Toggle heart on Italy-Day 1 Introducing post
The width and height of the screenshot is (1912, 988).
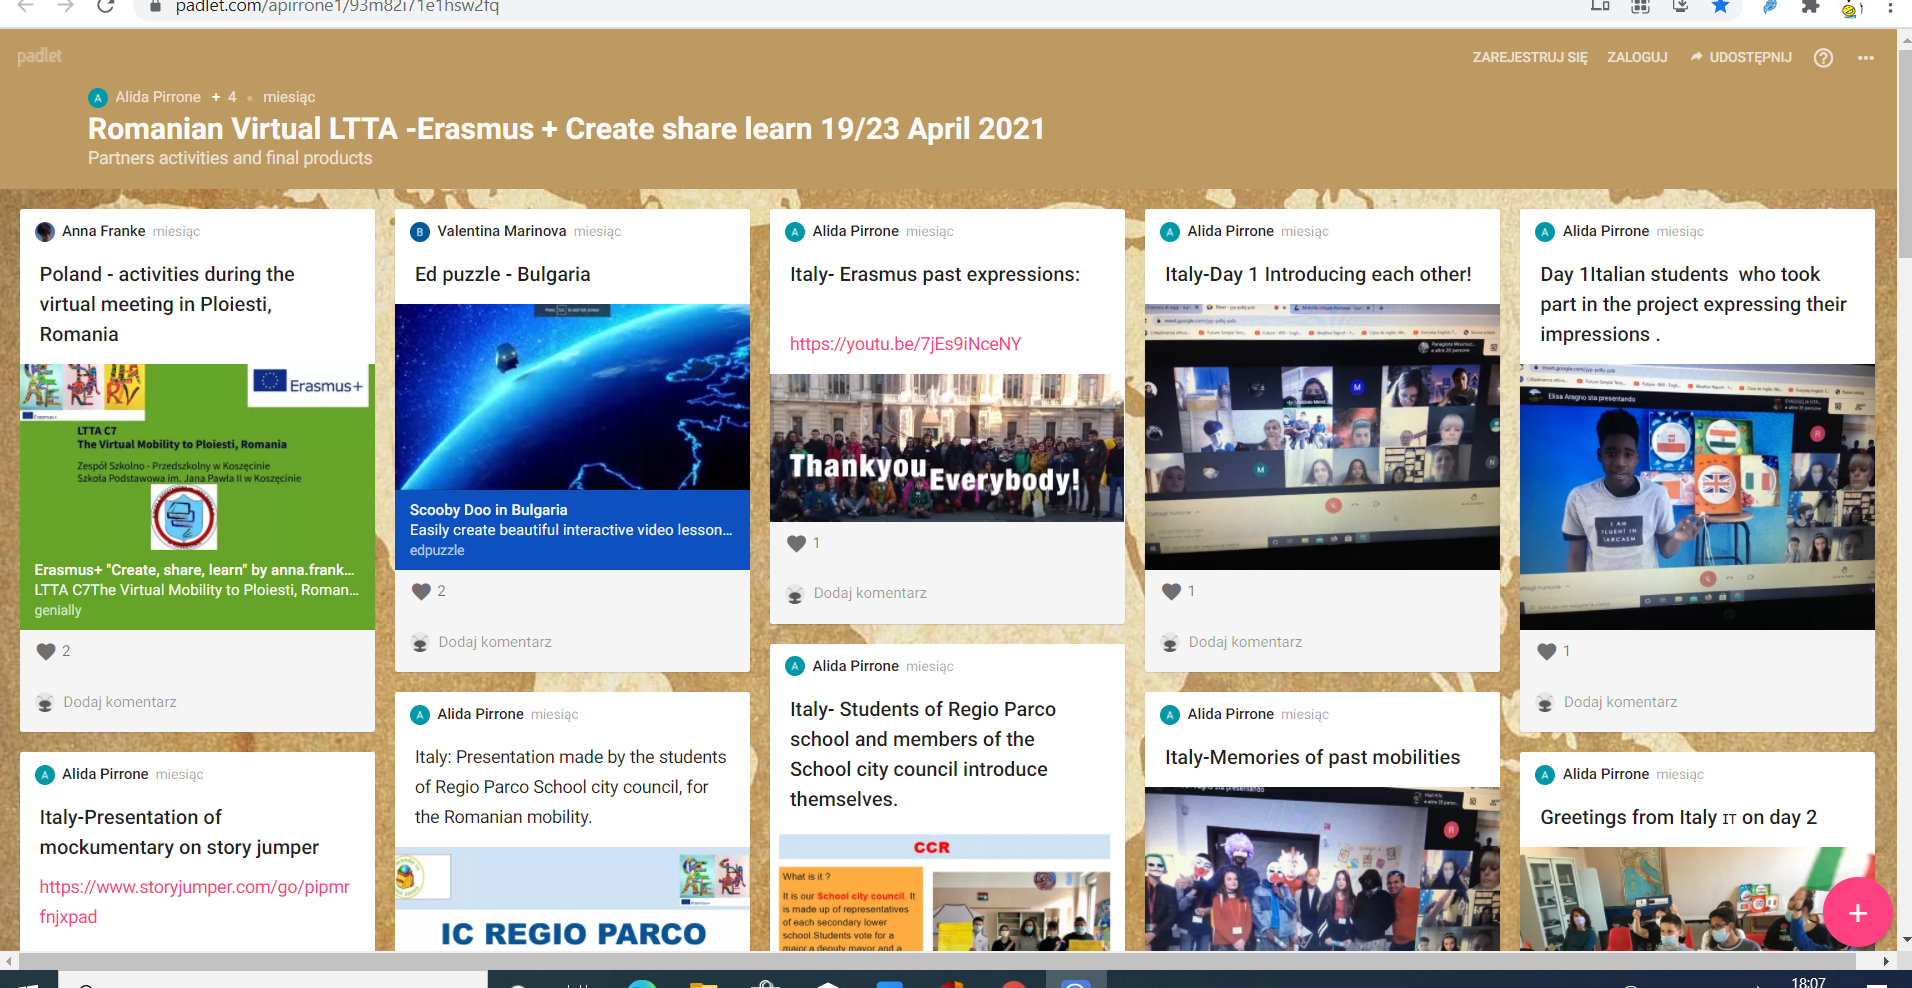(x=1171, y=591)
